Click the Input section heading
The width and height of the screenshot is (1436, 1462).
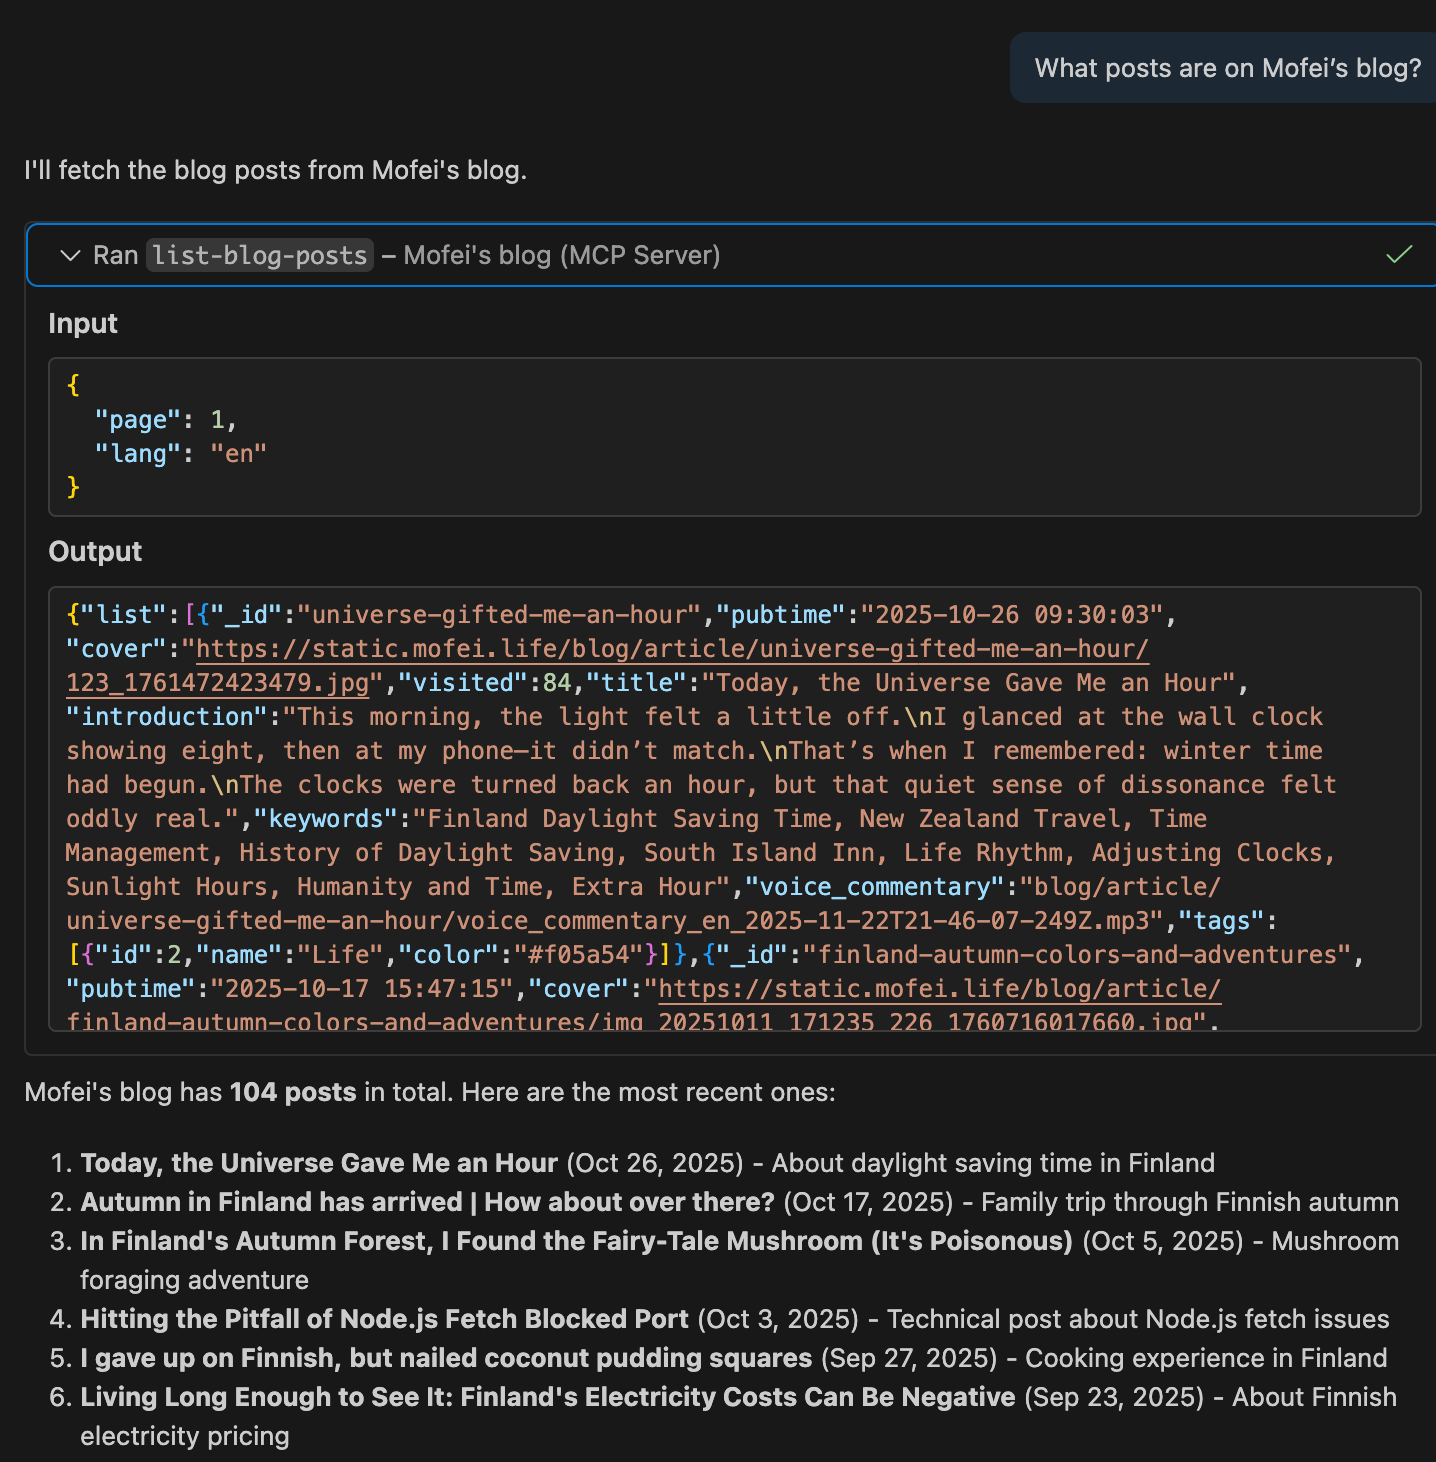83,324
